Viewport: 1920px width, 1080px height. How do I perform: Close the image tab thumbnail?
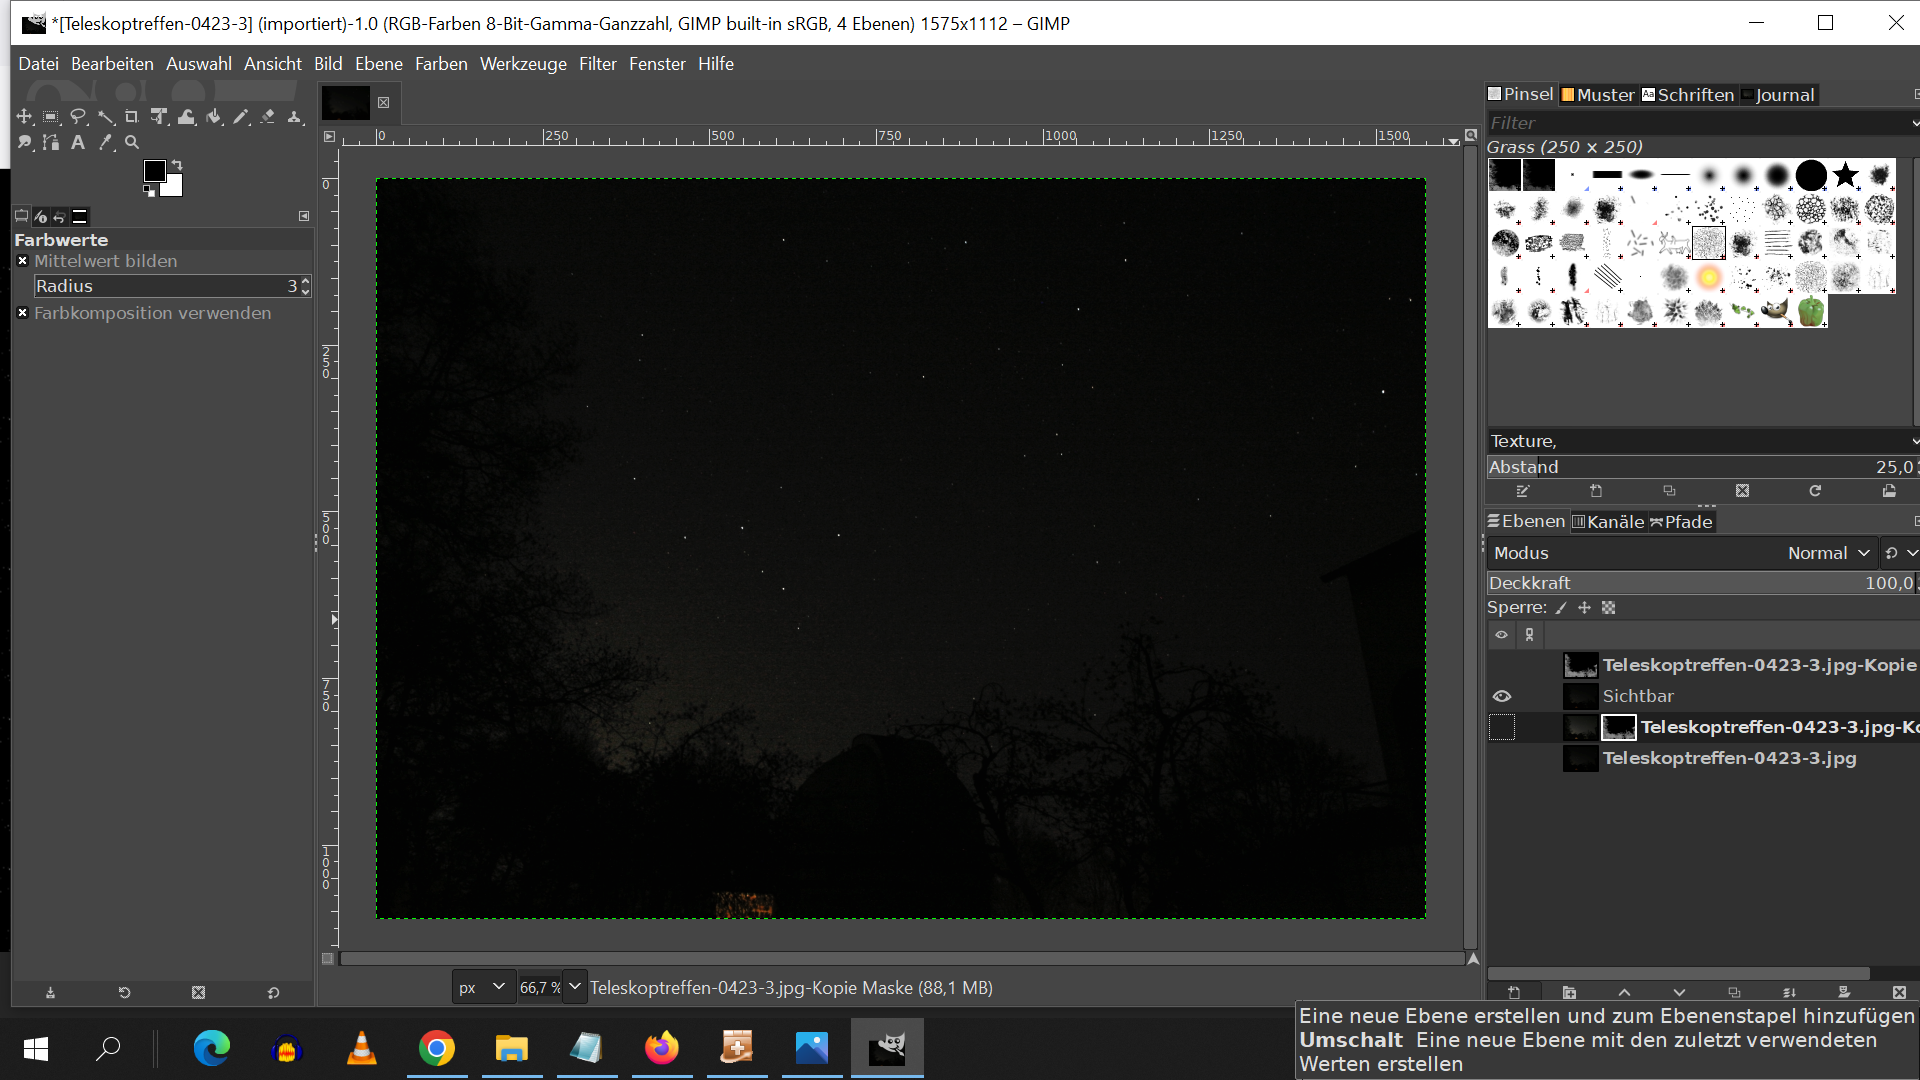point(383,102)
